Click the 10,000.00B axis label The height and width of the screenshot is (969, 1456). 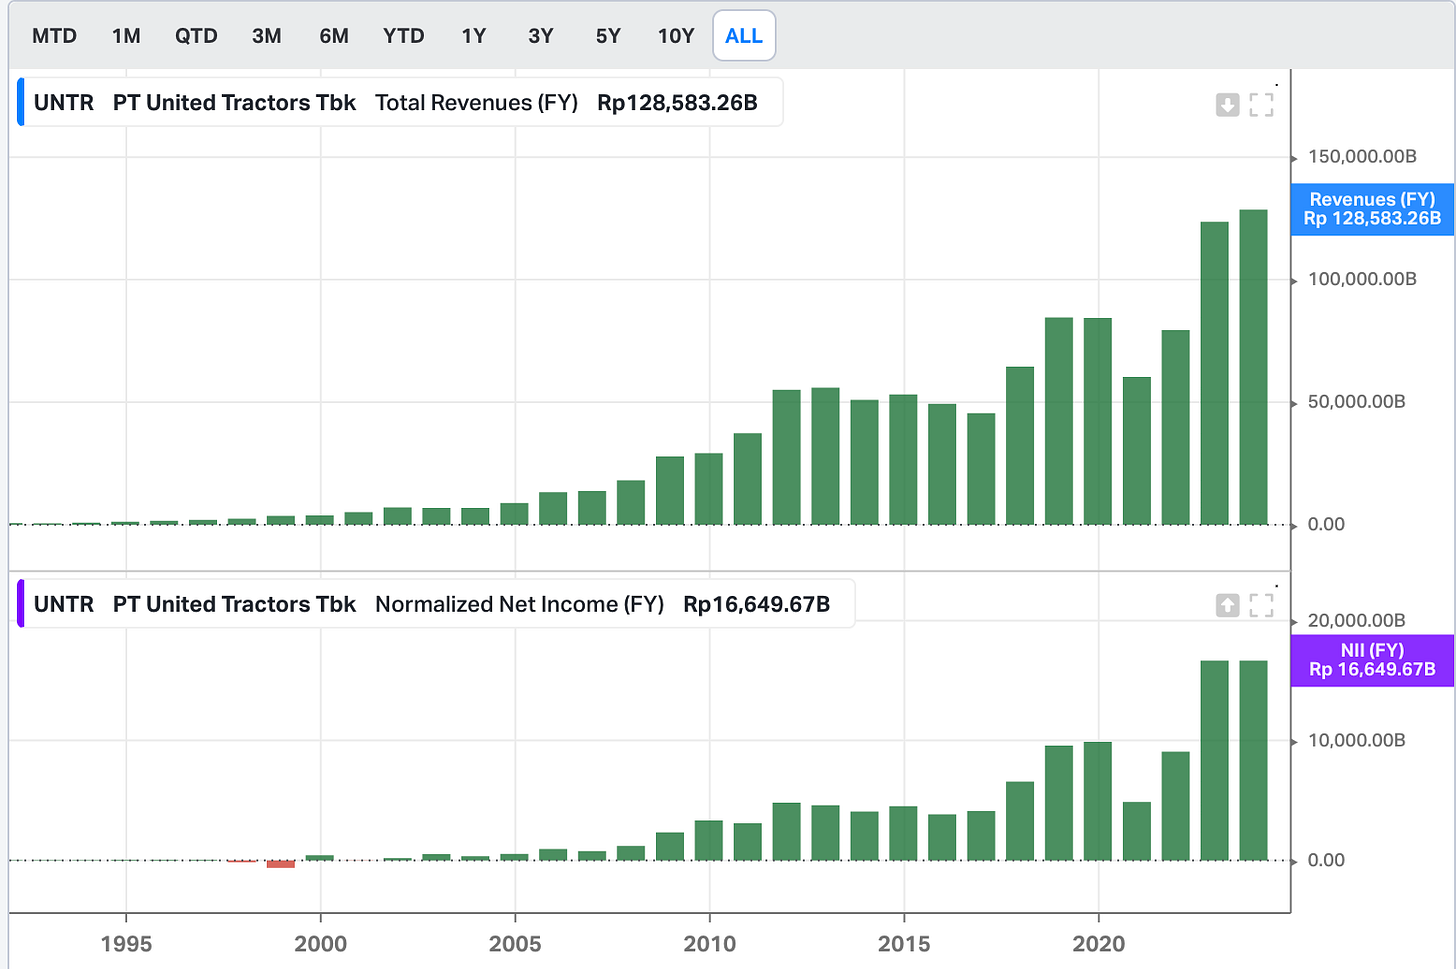click(x=1356, y=740)
